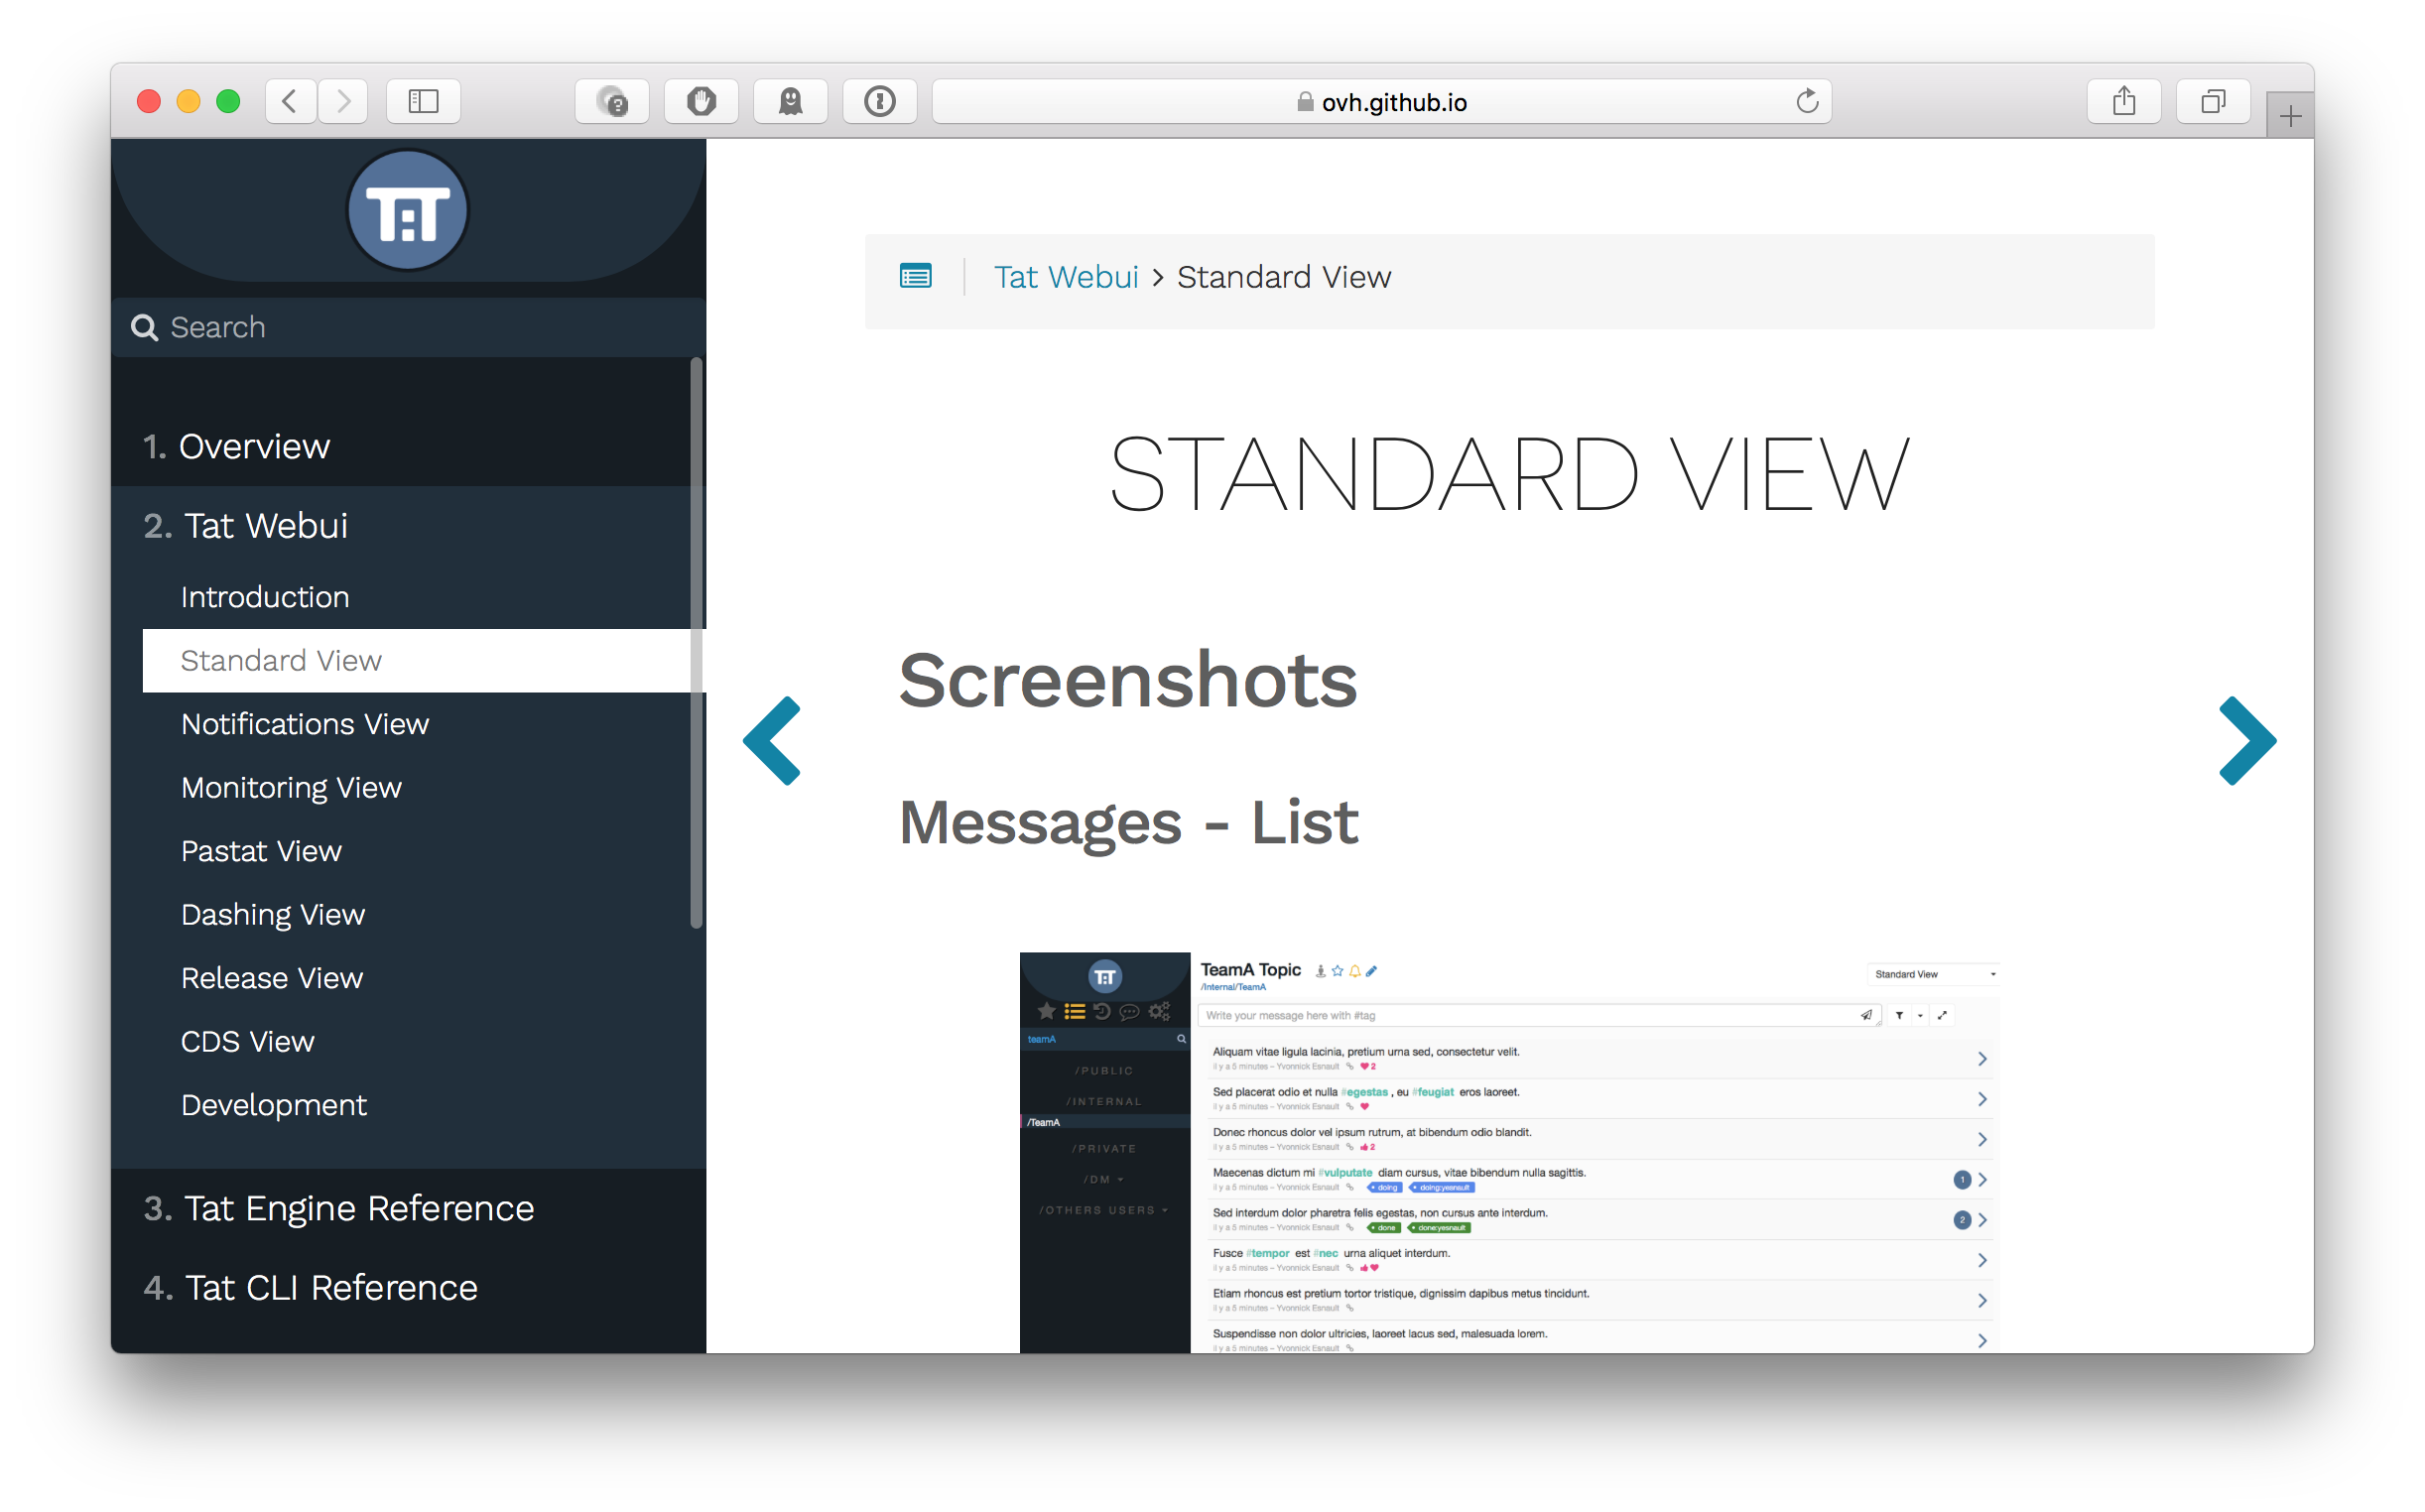Click the Ghostery ghost extension icon

click(x=790, y=101)
